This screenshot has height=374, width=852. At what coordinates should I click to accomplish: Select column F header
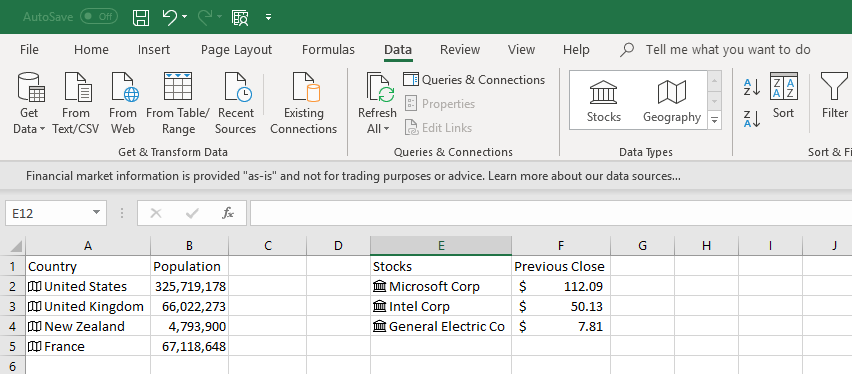(561, 246)
